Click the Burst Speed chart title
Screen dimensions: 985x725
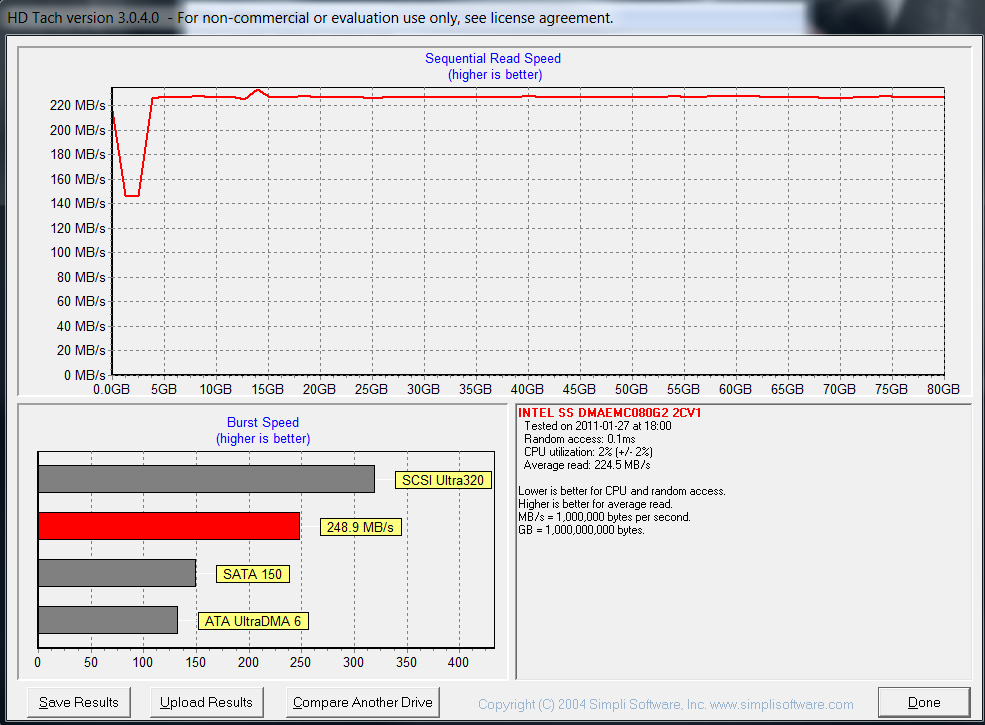pos(262,423)
